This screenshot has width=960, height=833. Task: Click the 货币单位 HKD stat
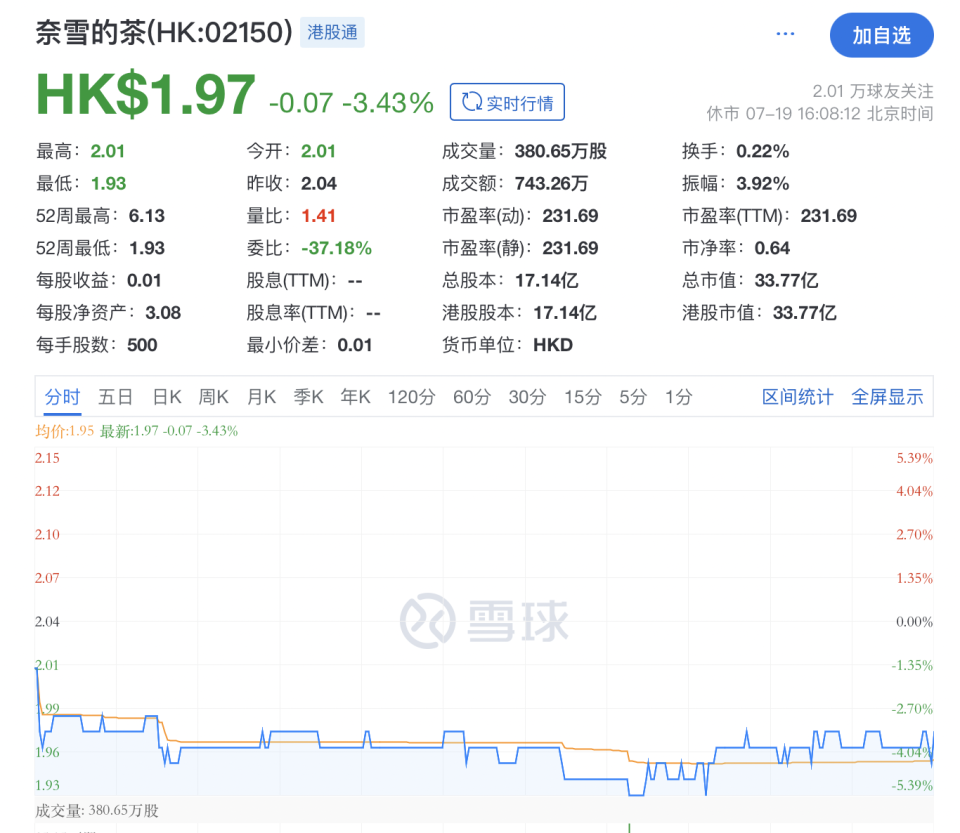coord(508,345)
